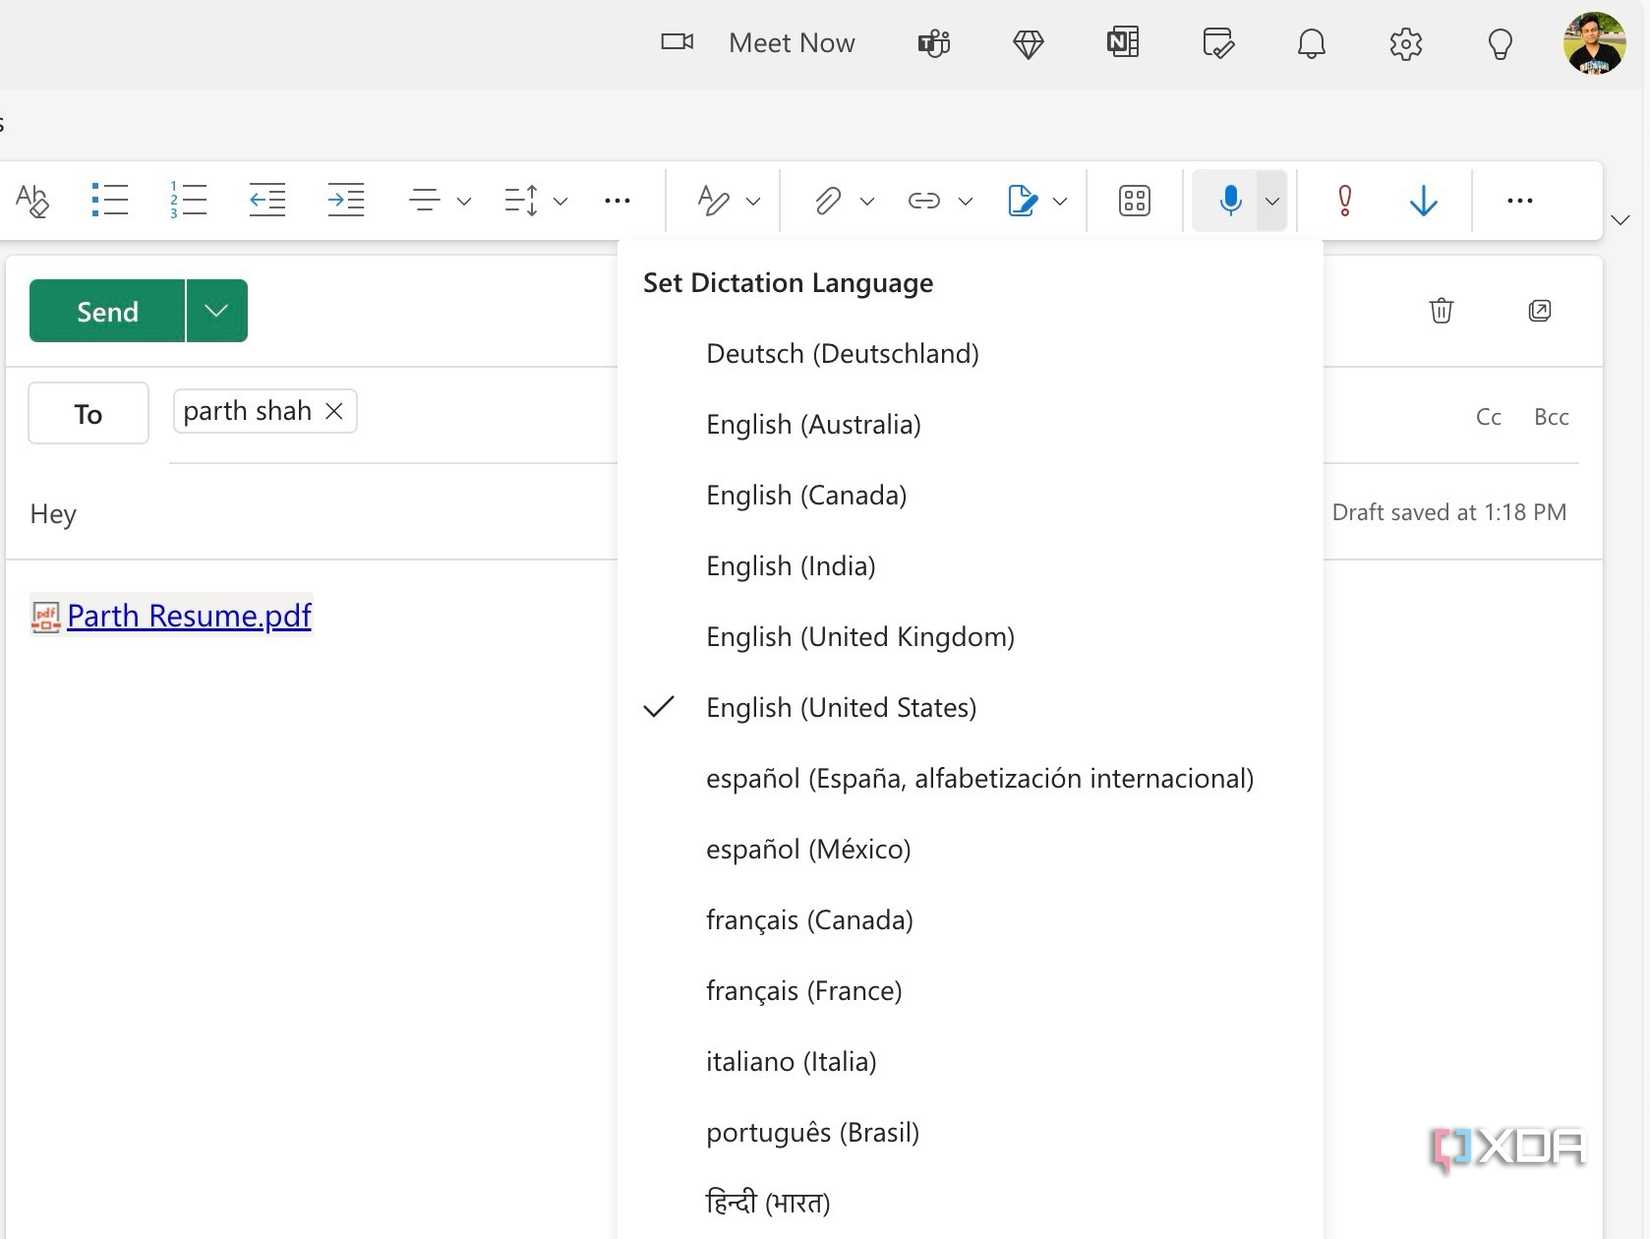Start dictation with the microphone icon

[x=1230, y=200]
